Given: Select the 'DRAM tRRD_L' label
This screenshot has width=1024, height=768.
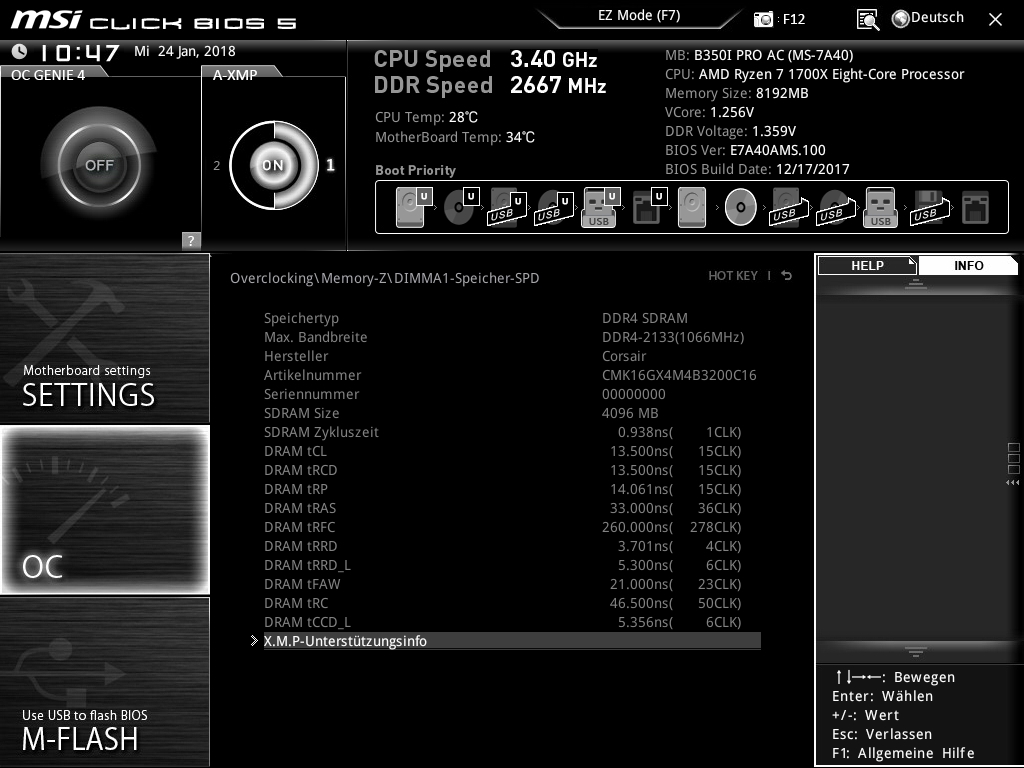Looking at the screenshot, I should [307, 565].
